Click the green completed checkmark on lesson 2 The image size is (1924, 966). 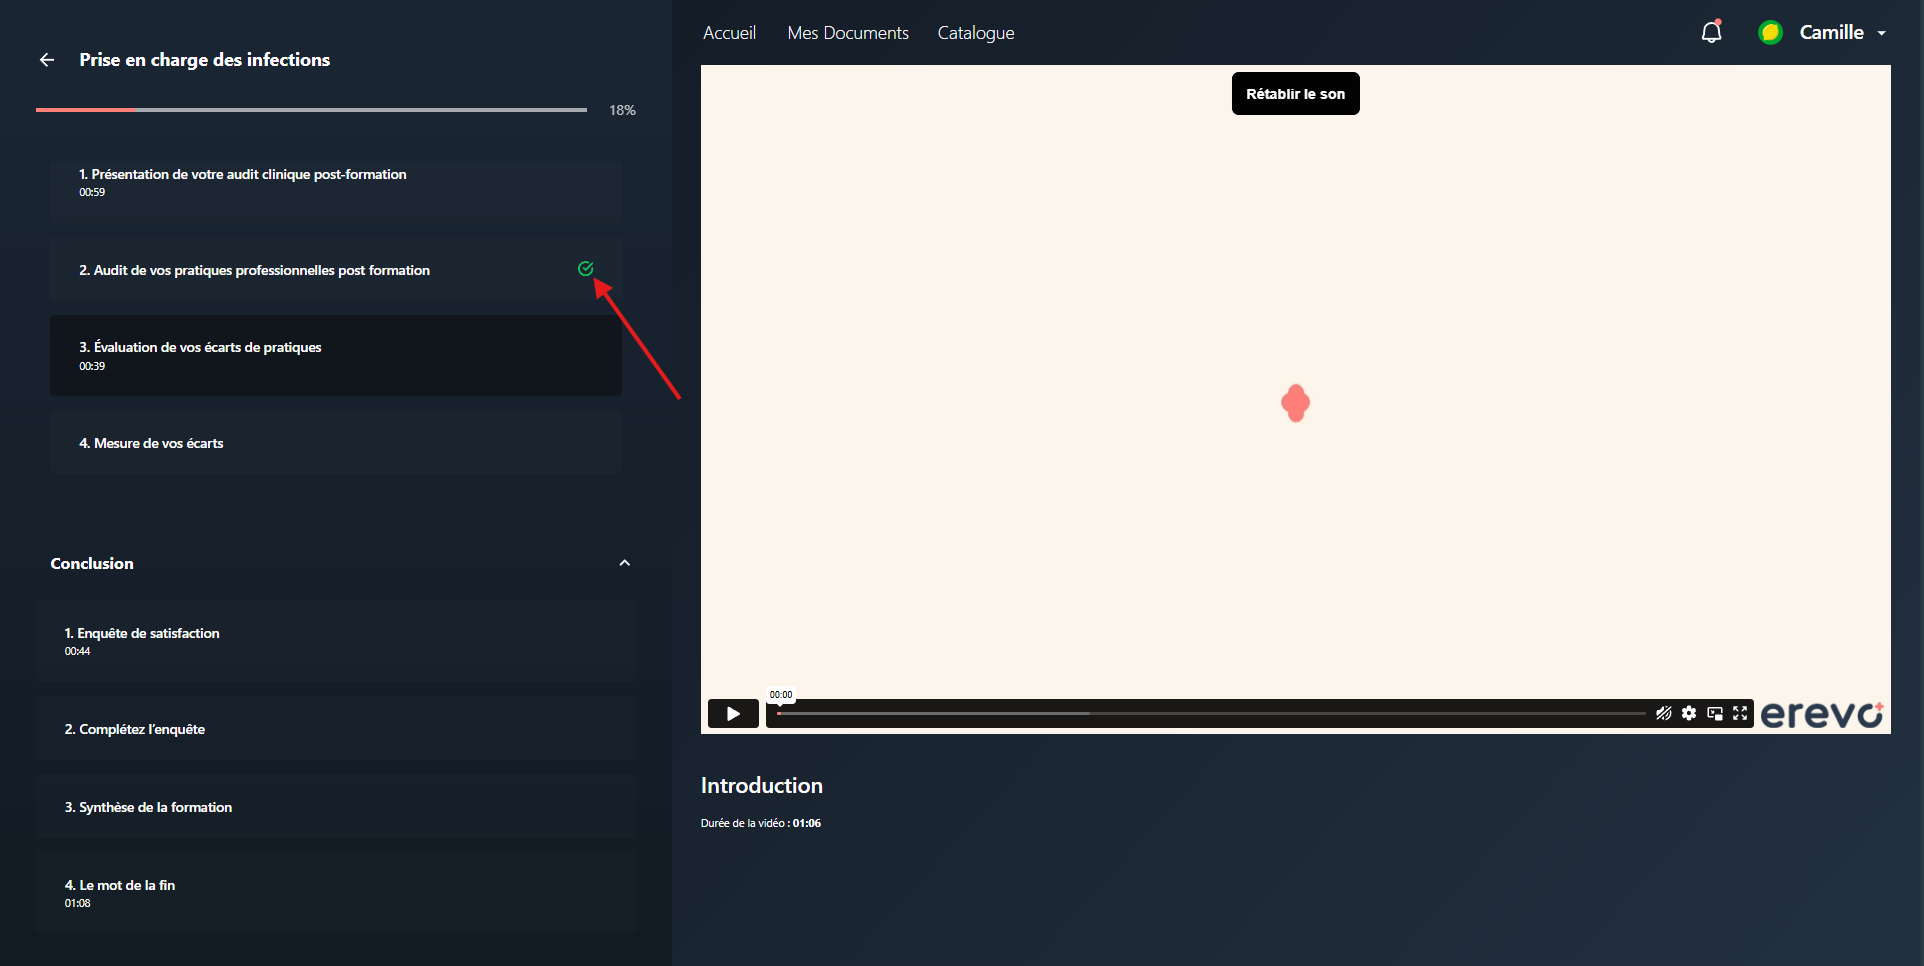pyautogui.click(x=586, y=268)
